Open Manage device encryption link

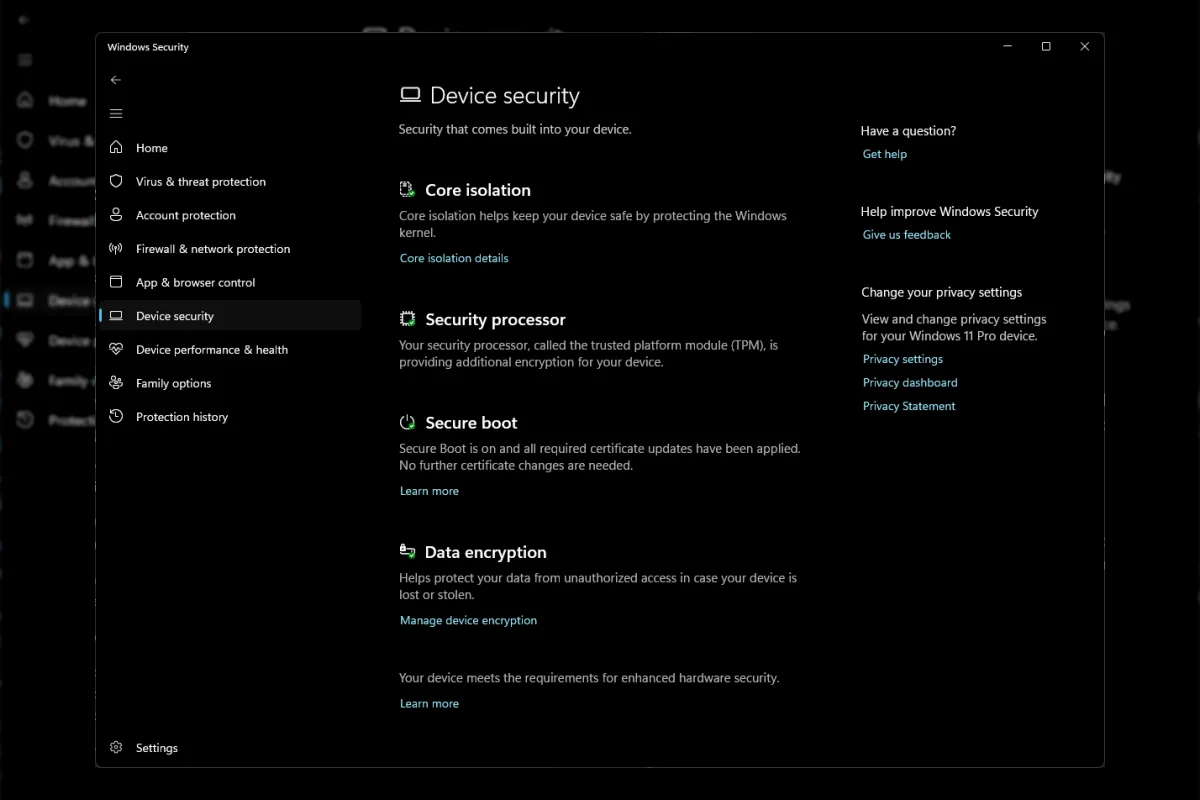click(468, 620)
